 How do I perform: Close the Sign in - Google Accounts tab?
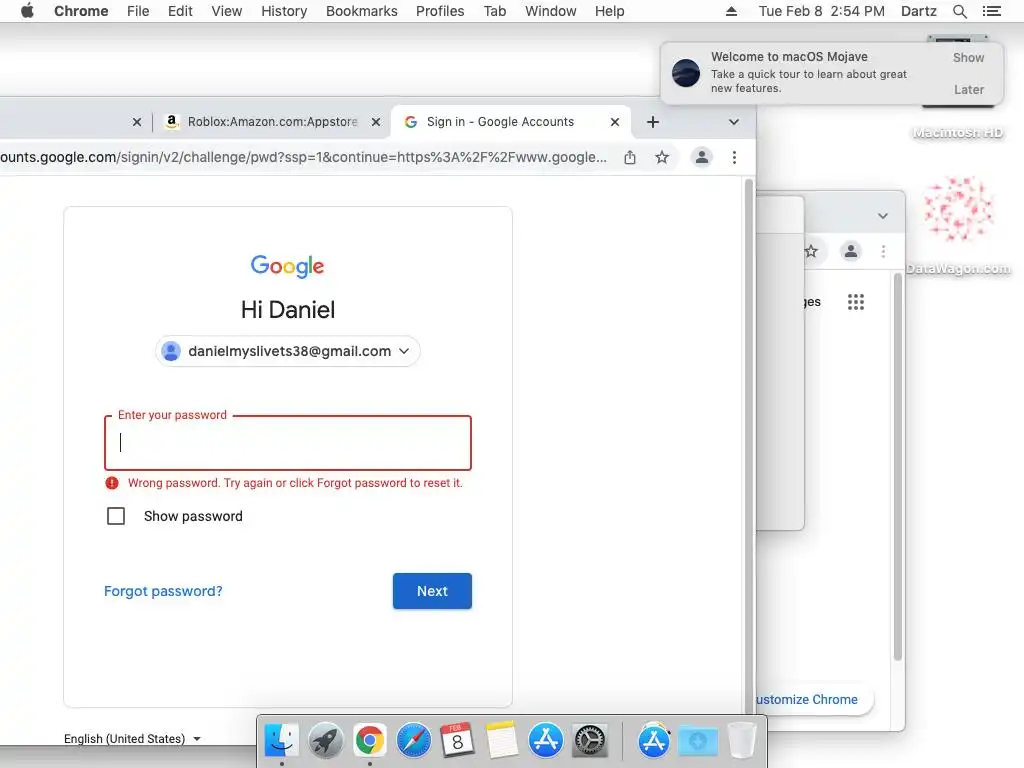(x=615, y=122)
